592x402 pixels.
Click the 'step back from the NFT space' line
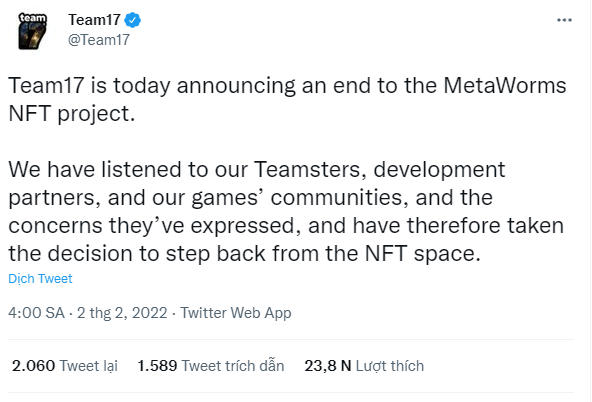pos(244,253)
